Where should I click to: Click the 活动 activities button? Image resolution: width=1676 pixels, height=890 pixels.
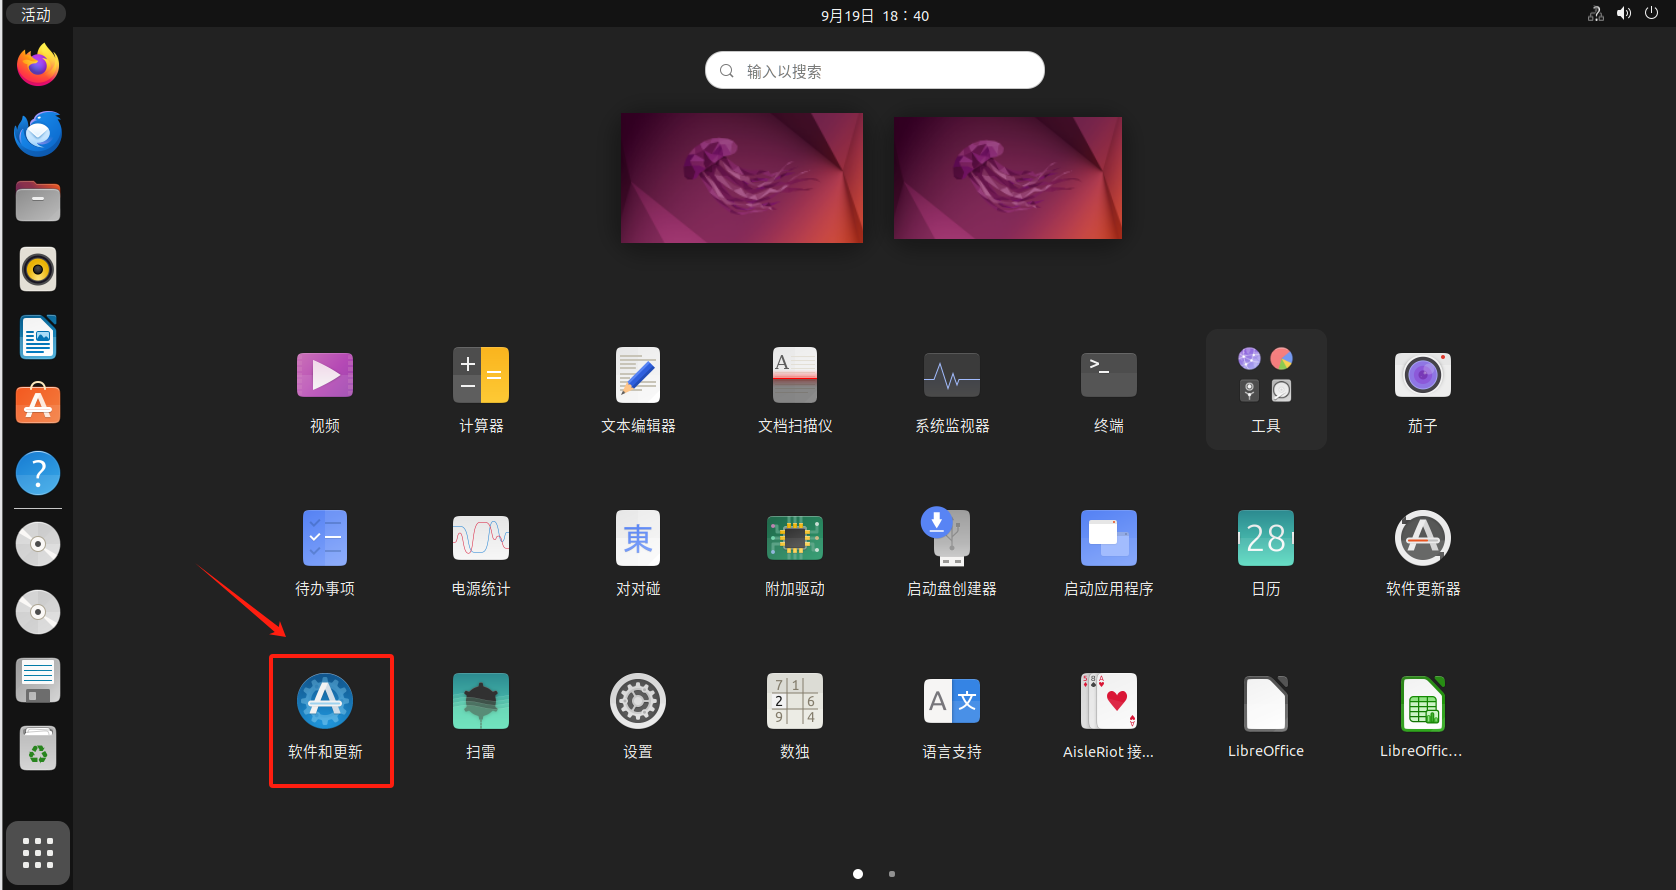pyautogui.click(x=36, y=14)
